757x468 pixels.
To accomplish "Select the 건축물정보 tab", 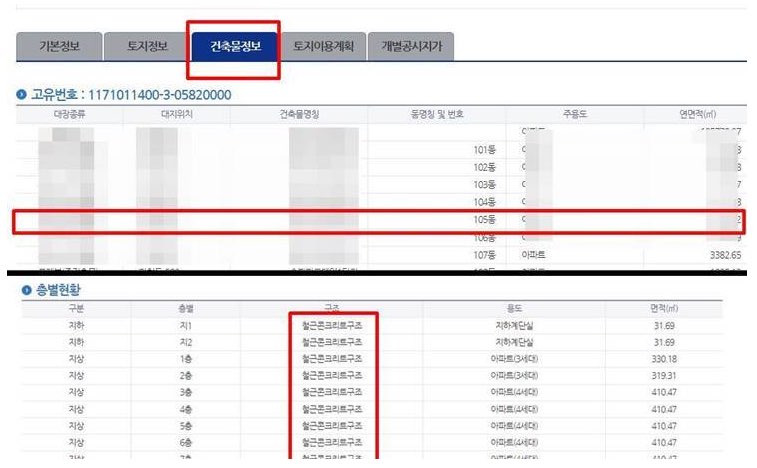I will [x=235, y=46].
